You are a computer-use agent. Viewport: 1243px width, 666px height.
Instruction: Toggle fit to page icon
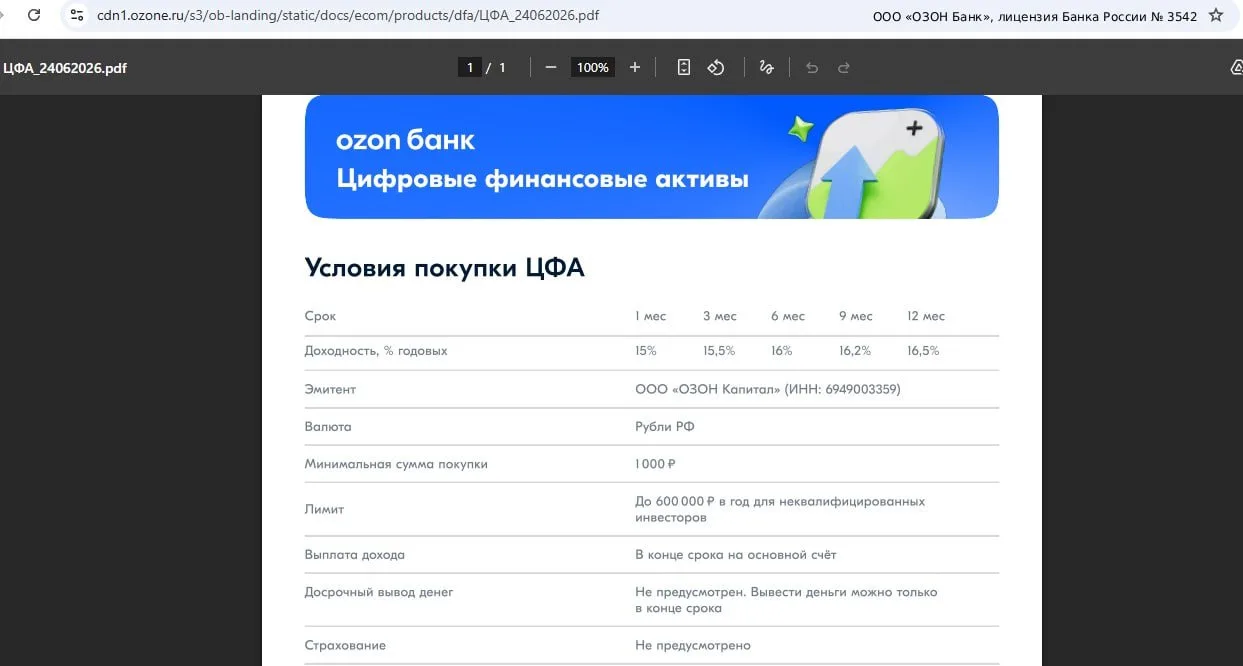[684, 67]
